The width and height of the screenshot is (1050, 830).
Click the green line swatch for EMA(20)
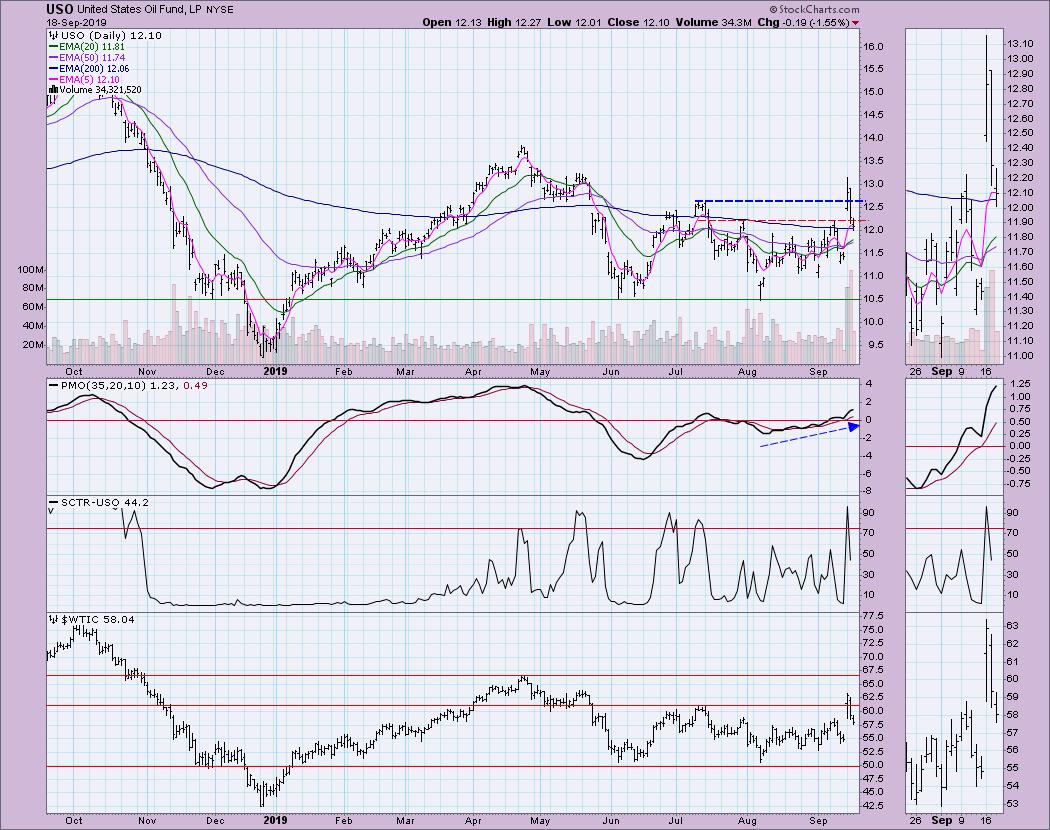pyautogui.click(x=53, y=47)
